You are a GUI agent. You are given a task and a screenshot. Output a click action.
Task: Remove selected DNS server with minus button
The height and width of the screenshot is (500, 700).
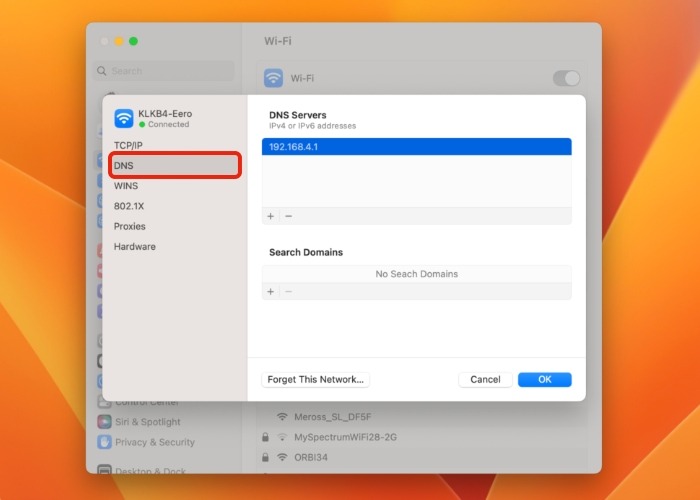[288, 216]
